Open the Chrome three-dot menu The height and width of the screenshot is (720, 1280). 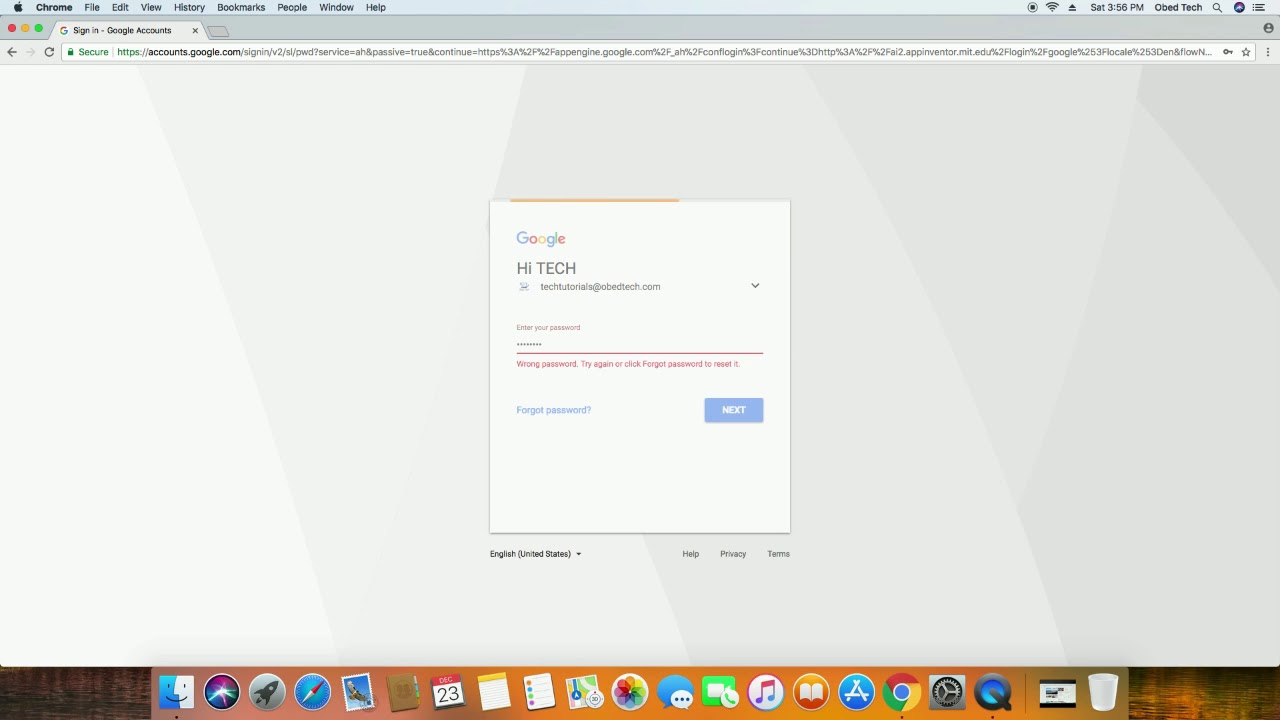tap(1266, 52)
